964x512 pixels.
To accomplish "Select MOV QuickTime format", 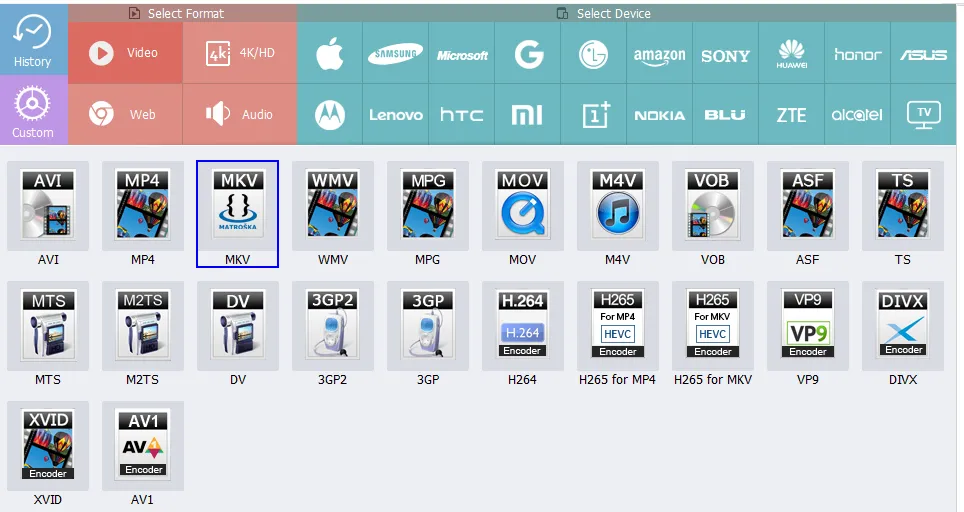I will pyautogui.click(x=523, y=214).
